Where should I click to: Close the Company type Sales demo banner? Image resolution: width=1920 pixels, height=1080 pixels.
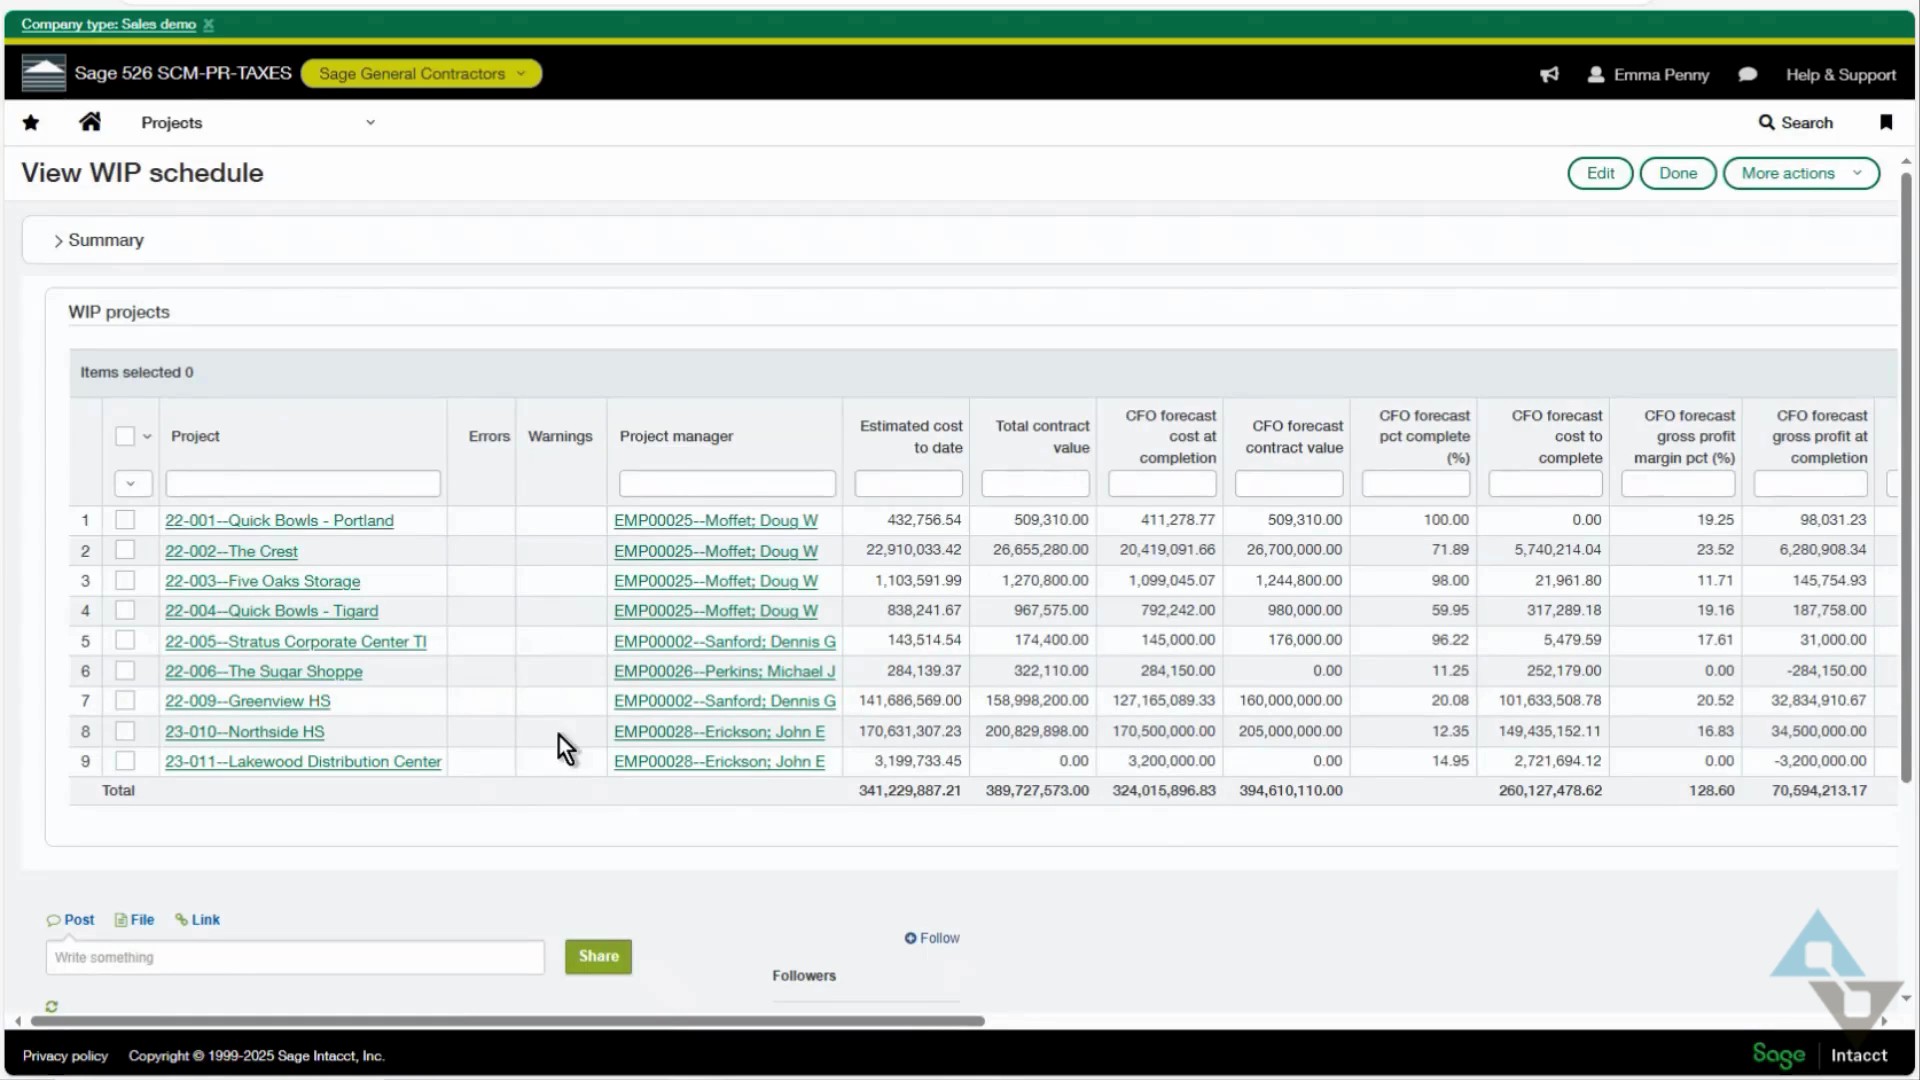coord(208,24)
